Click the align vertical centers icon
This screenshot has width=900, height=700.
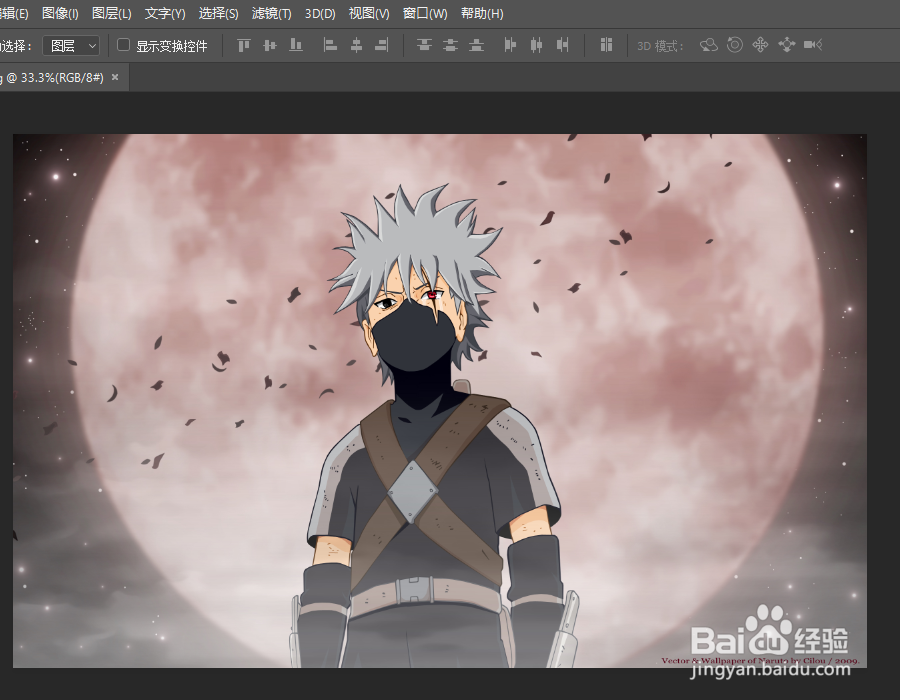[x=270, y=45]
